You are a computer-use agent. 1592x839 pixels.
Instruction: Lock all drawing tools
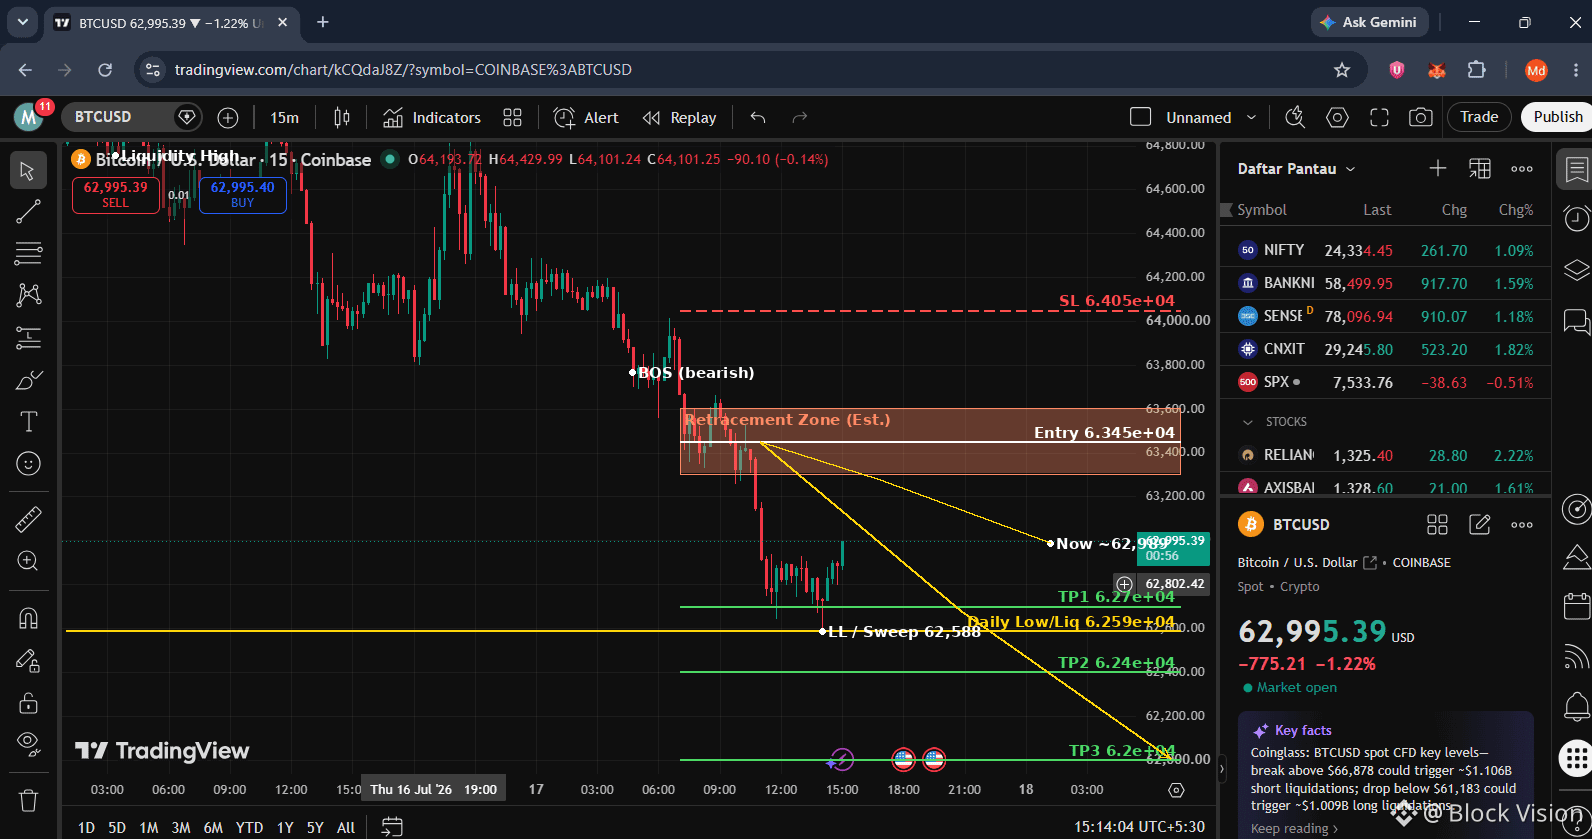click(x=28, y=702)
